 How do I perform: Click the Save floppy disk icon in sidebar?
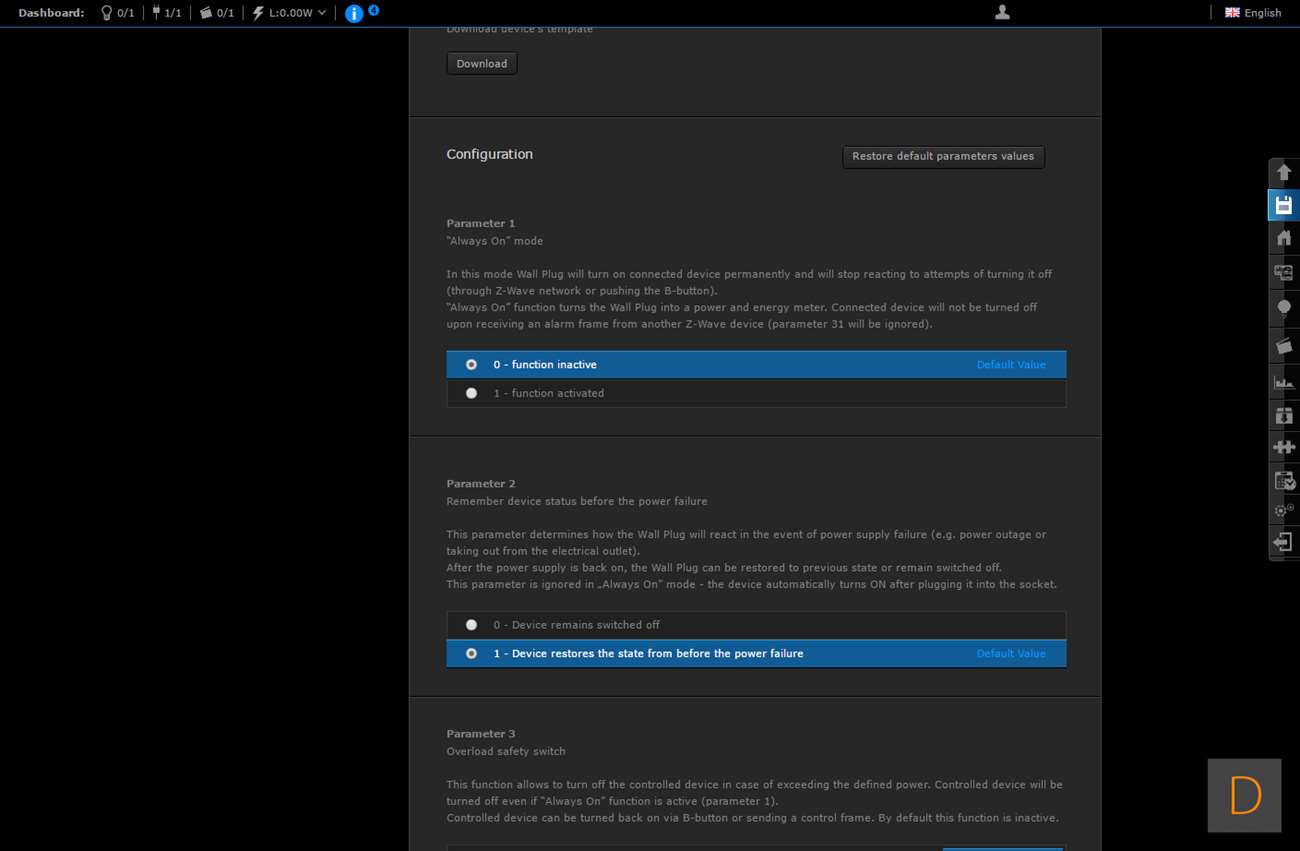coord(1284,205)
